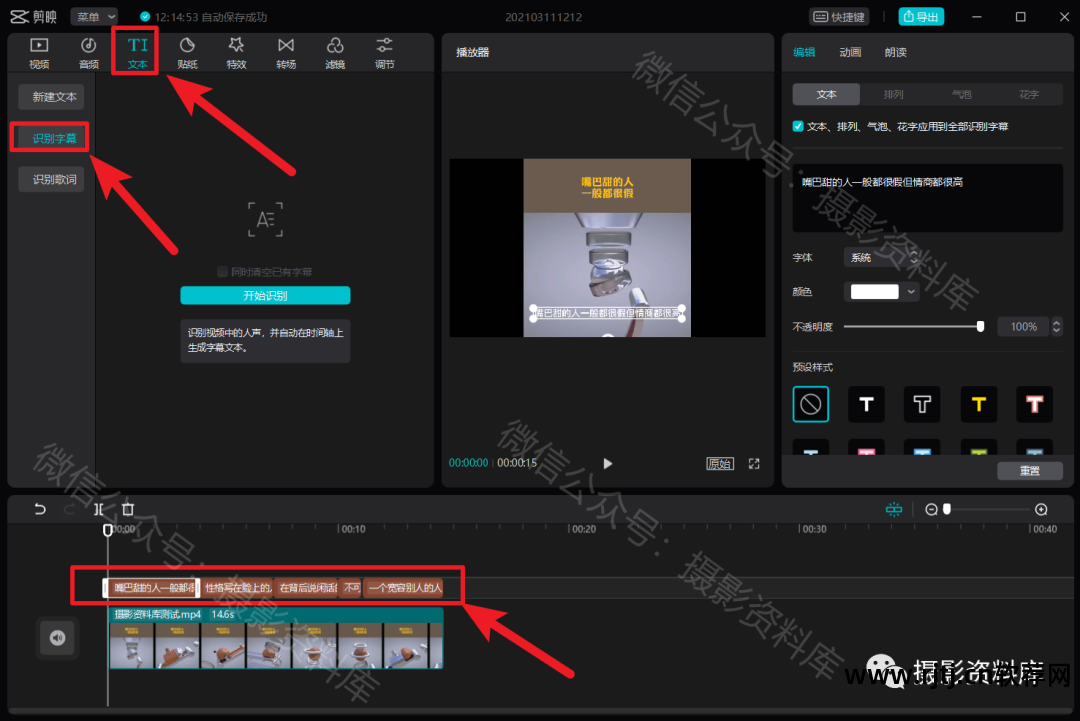Viewport: 1080px width, 721px height.
Task: Switch to the 编辑 tab
Action: click(804, 52)
